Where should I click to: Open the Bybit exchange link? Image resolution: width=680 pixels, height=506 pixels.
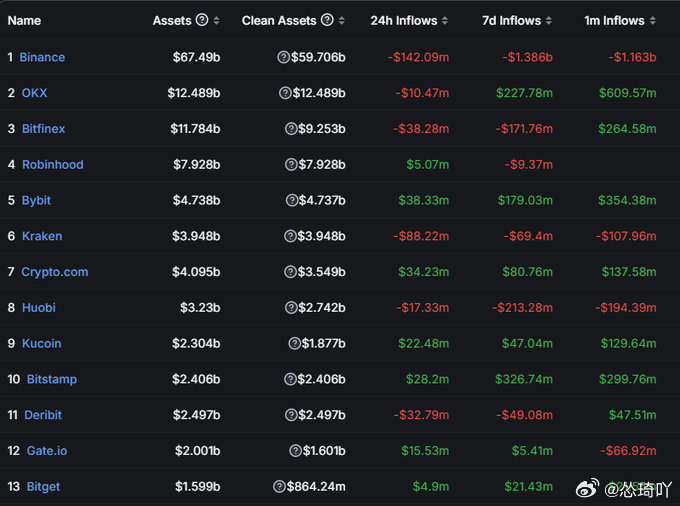click(36, 200)
